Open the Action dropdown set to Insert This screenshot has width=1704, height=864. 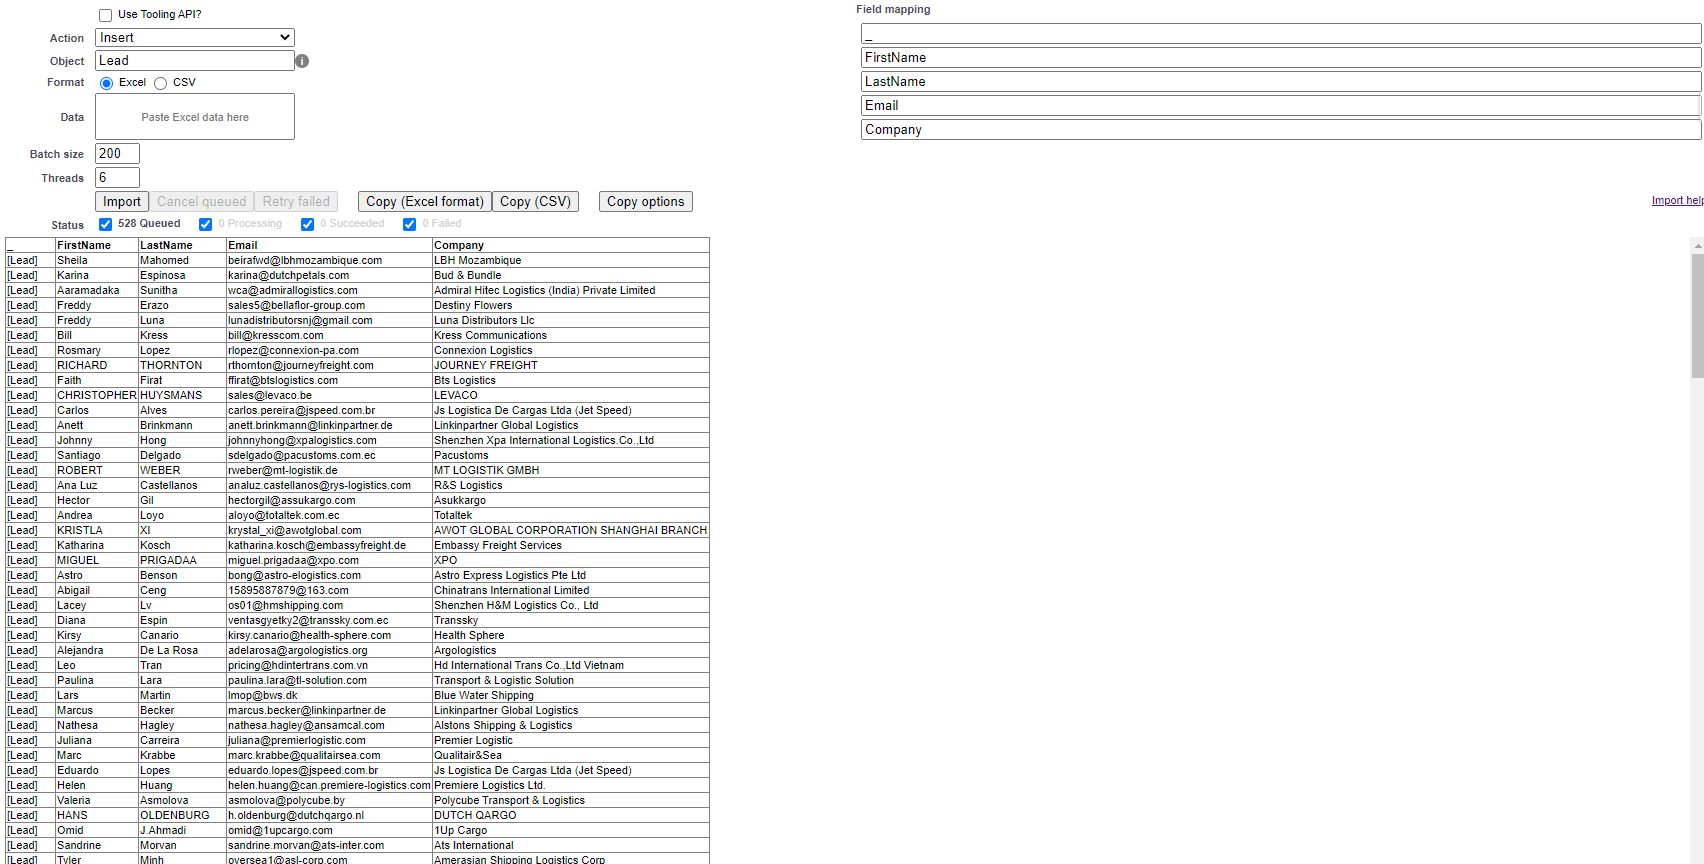point(195,38)
